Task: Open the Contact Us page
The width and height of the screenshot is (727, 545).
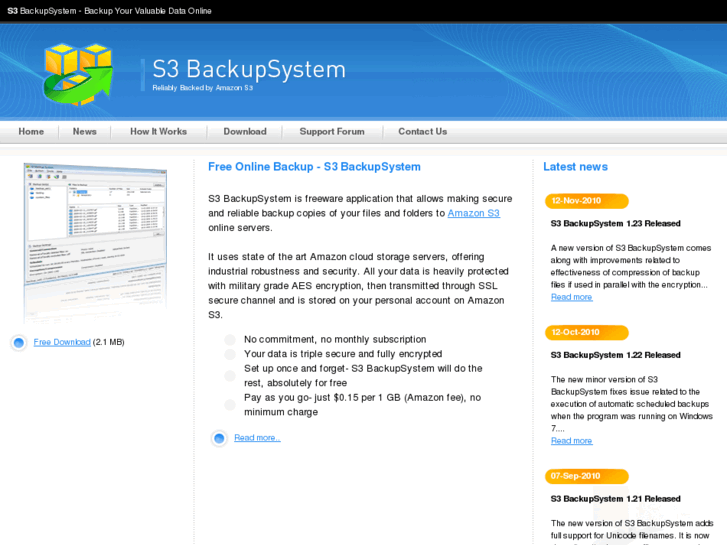Action: click(422, 131)
